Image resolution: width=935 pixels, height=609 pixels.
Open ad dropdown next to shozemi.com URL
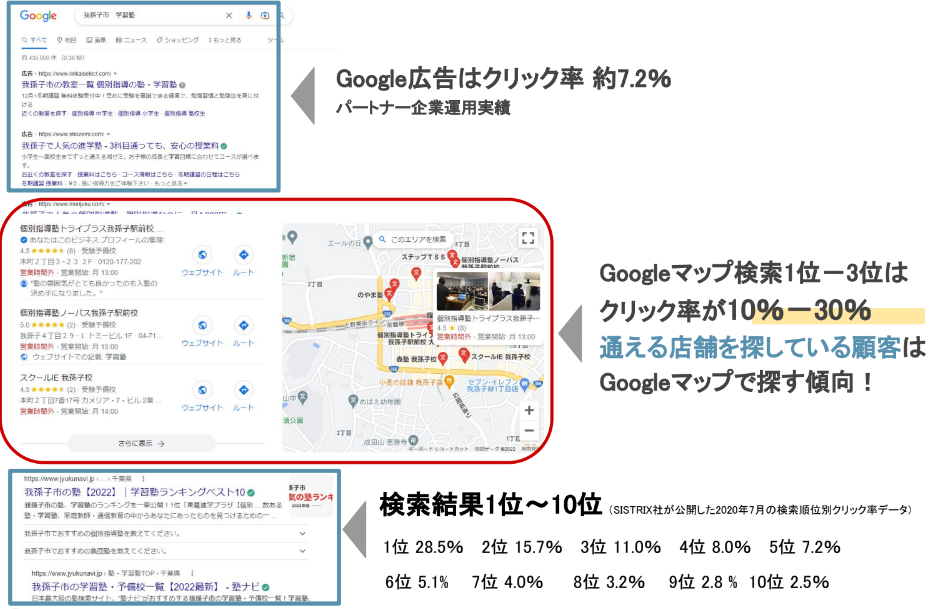tap(108, 134)
